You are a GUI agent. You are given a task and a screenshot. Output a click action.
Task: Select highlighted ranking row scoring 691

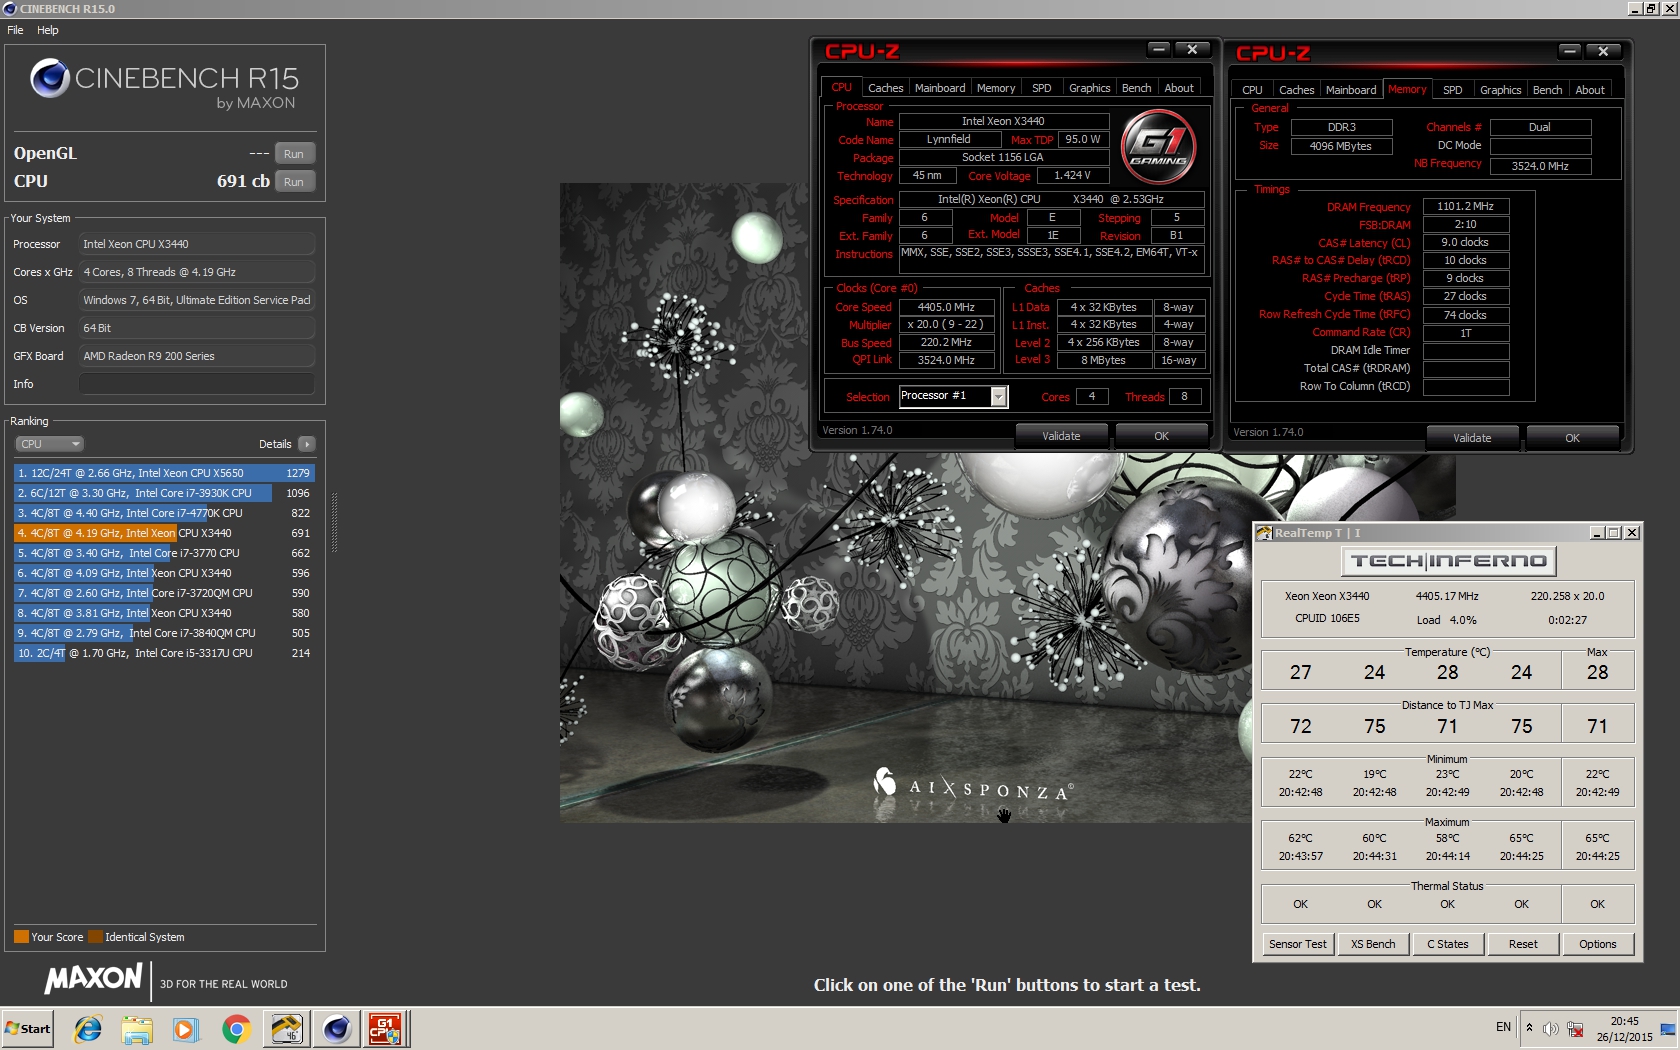click(x=164, y=533)
